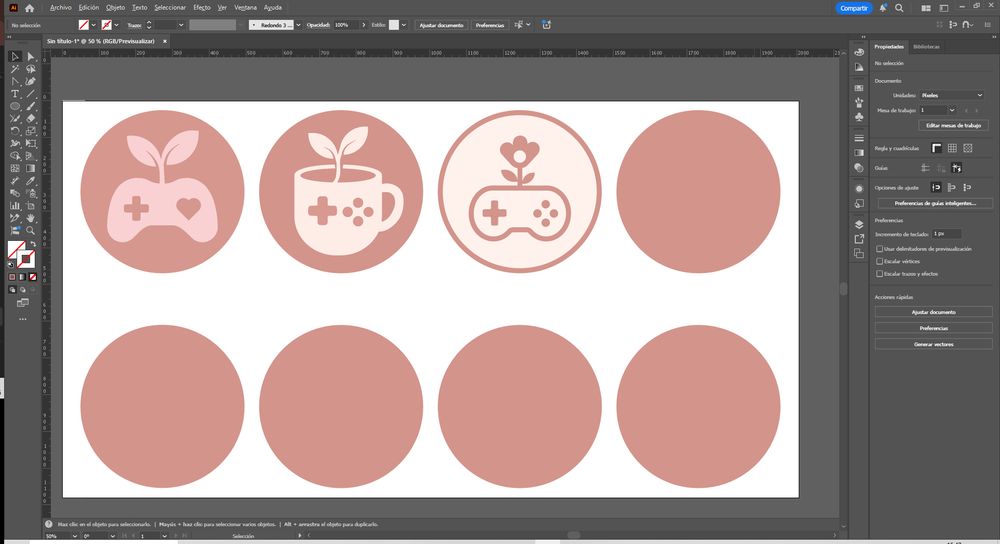Select the Paintbrush tool
Viewport: 1000px width, 544px height.
click(x=30, y=106)
